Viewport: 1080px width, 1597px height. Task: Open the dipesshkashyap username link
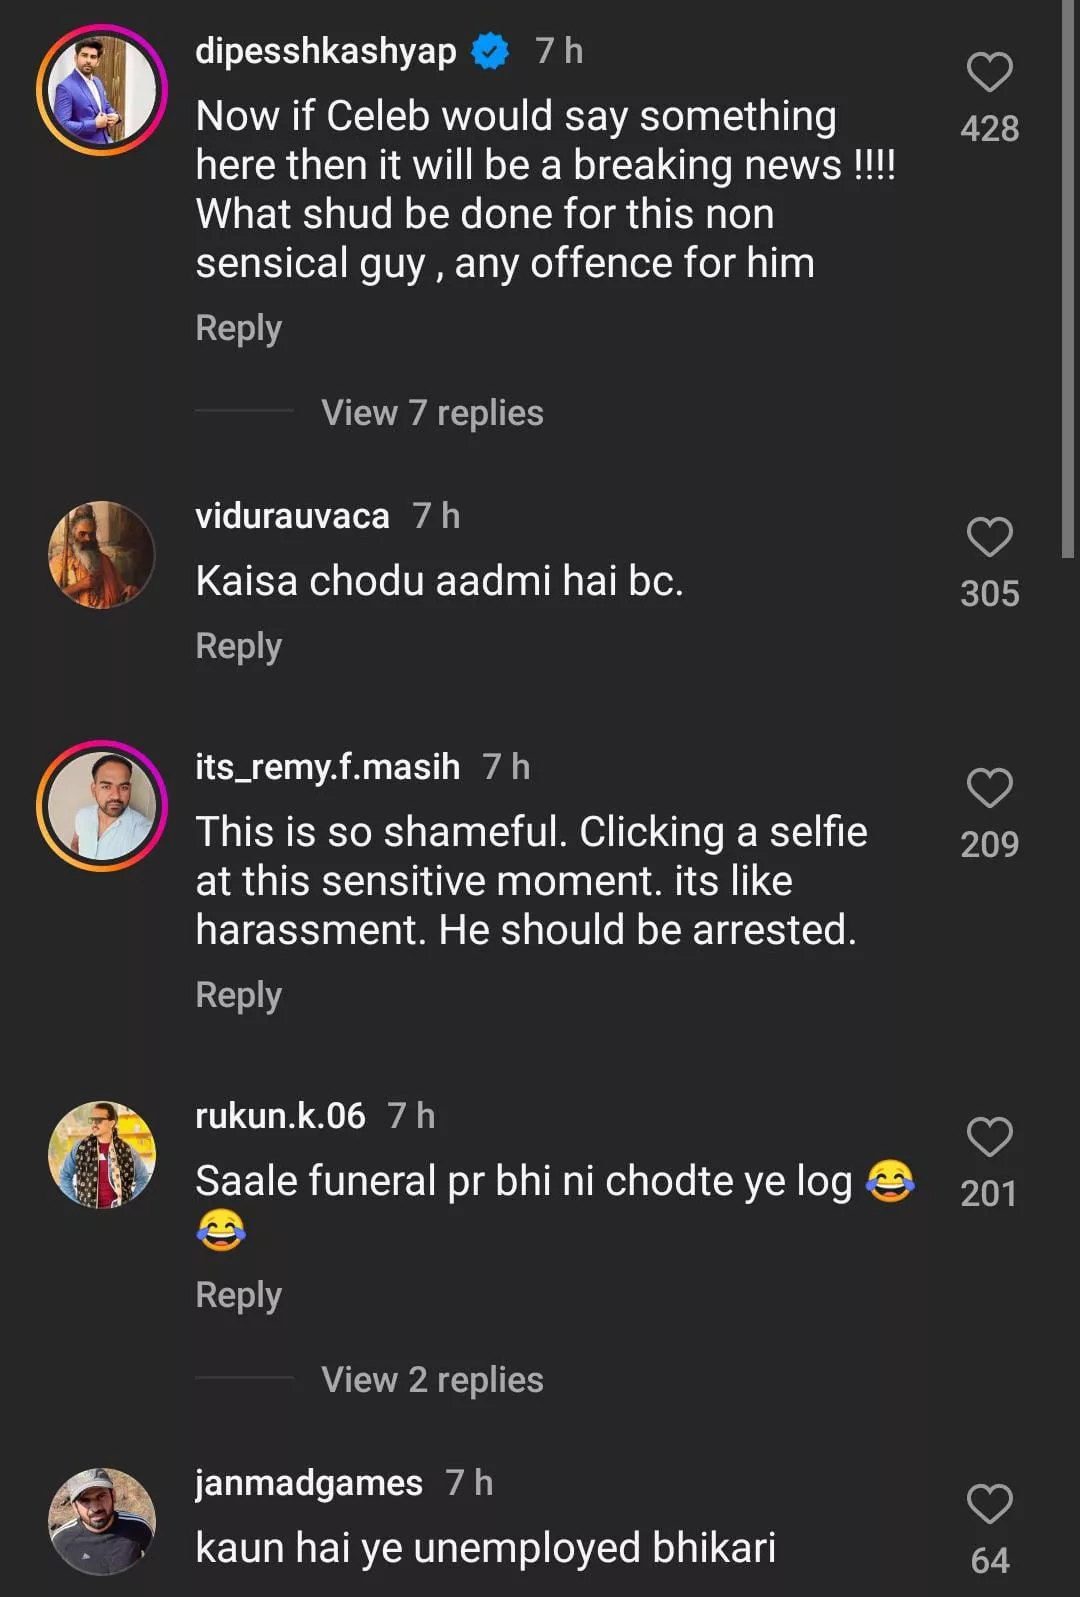point(325,51)
